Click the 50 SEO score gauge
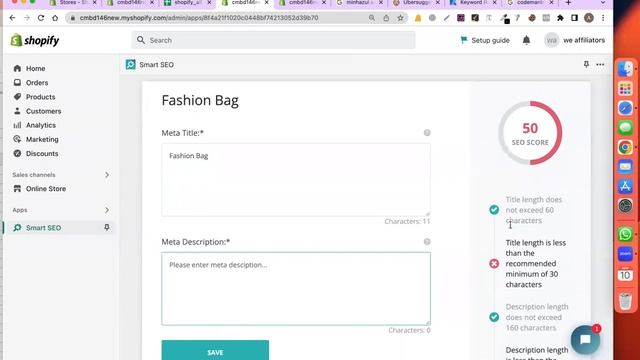 pos(530,133)
